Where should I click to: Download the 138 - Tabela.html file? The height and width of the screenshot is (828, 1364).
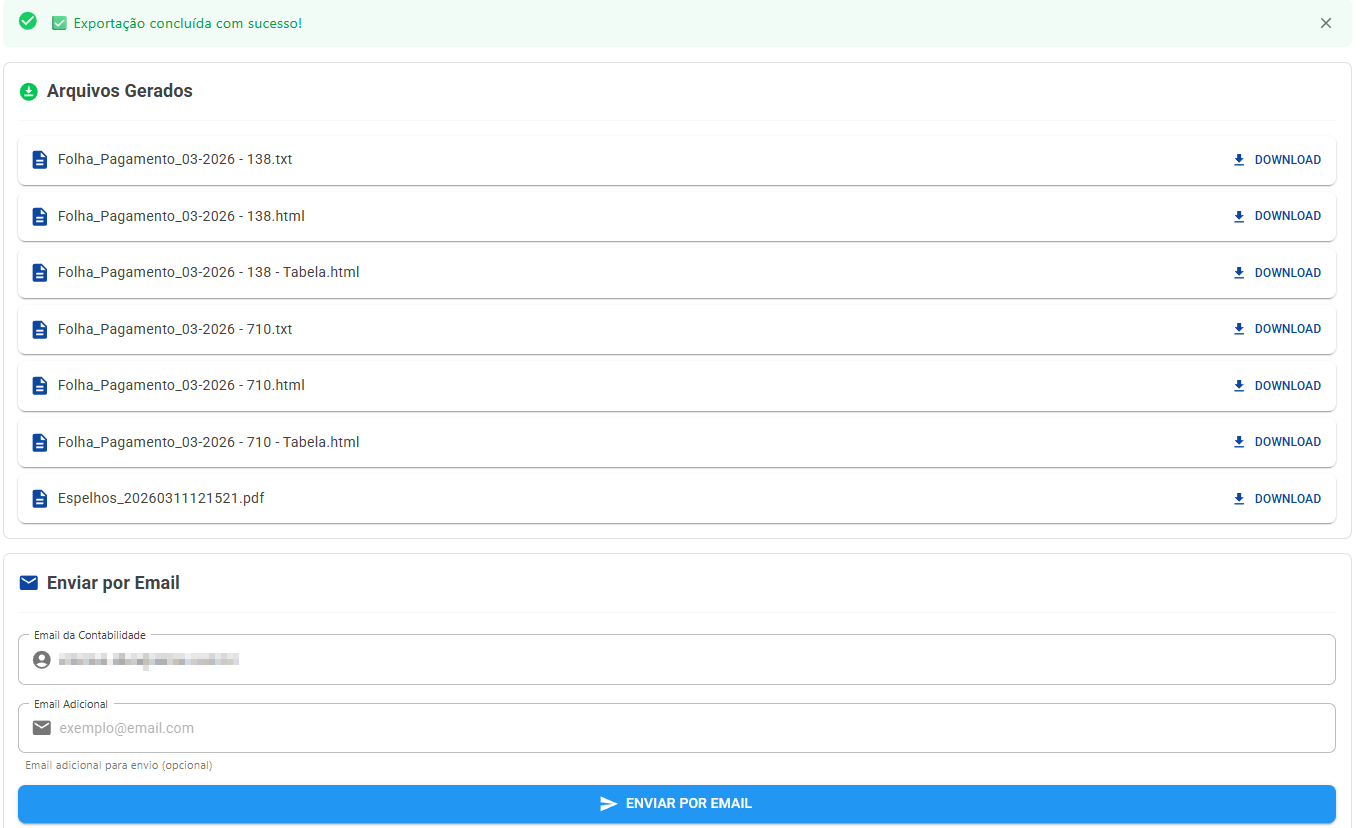[x=1277, y=273]
